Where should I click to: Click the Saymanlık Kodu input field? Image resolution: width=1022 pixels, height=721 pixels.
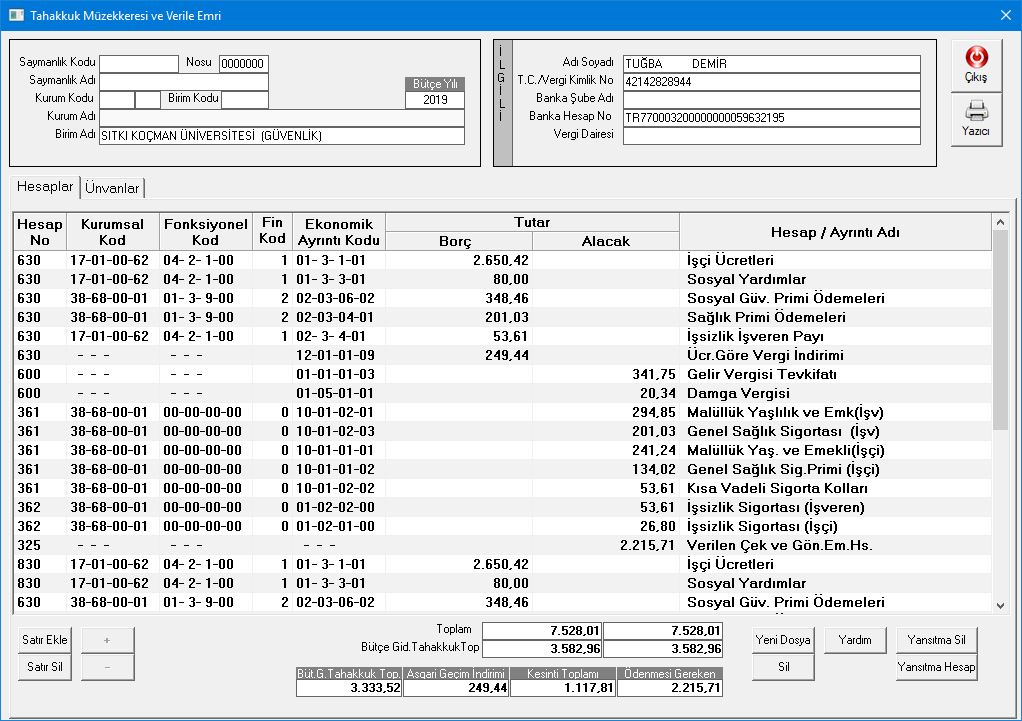click(x=138, y=63)
